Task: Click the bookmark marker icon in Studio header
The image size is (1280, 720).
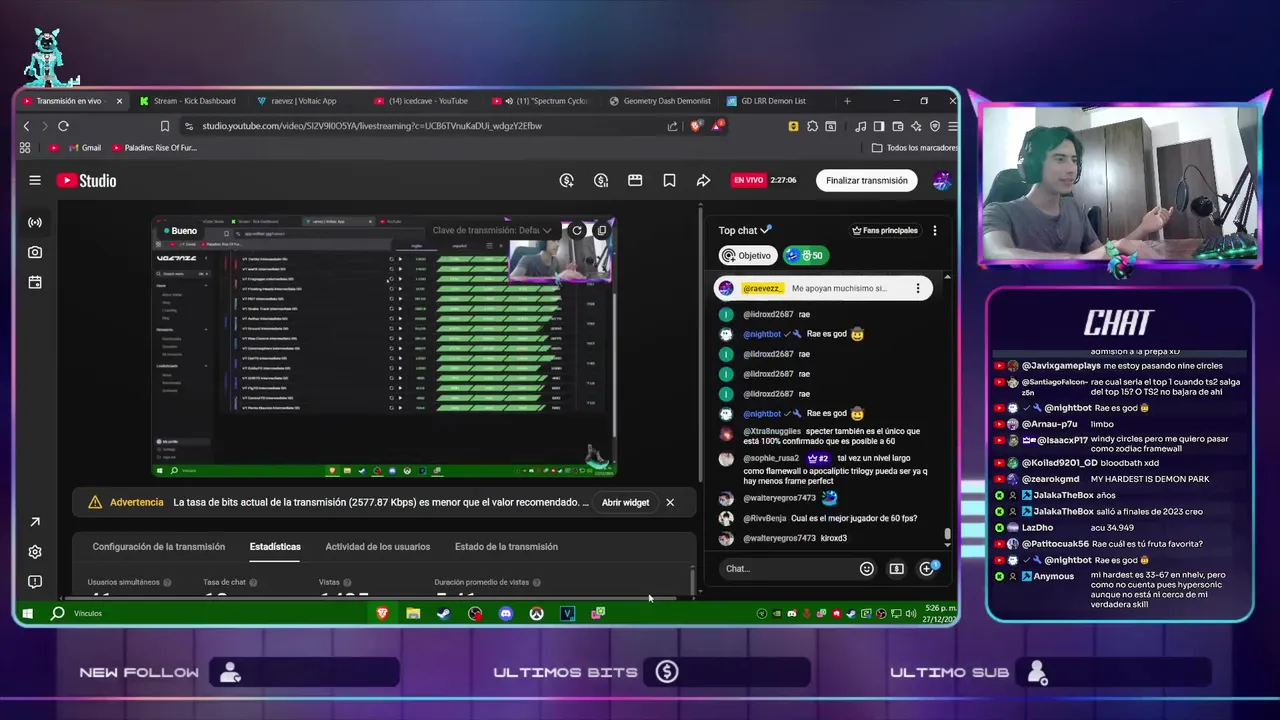Action: pyautogui.click(x=669, y=180)
